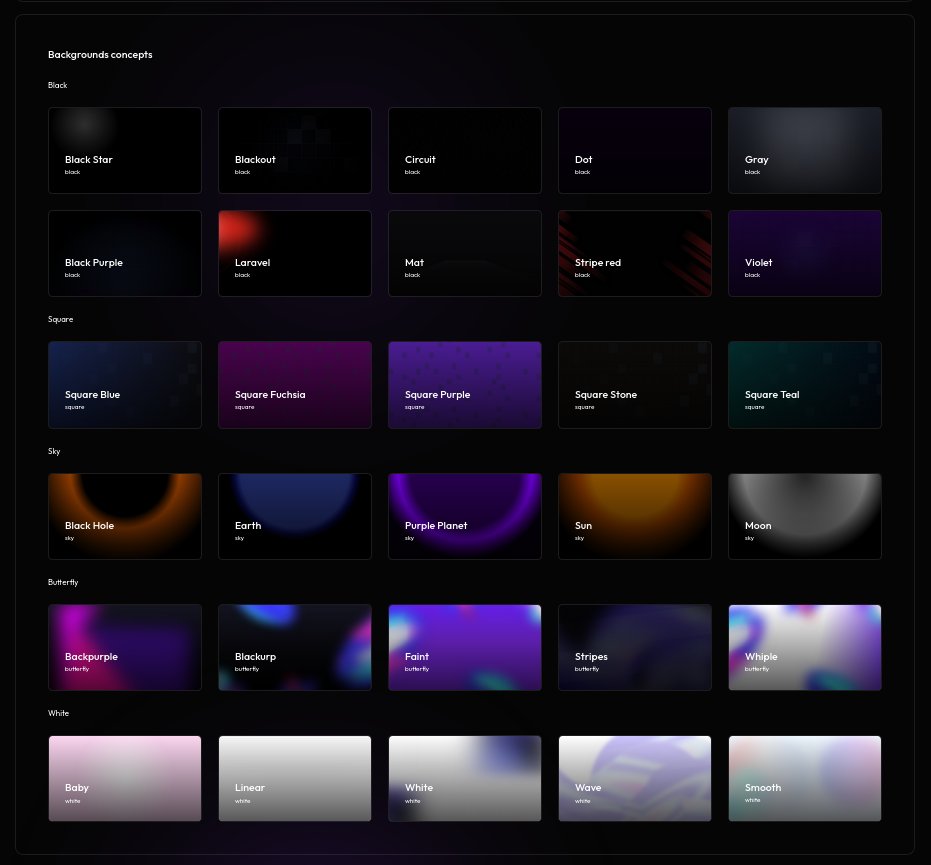931x865 pixels.
Task: Click the Earth sky background card
Action: pos(295,516)
